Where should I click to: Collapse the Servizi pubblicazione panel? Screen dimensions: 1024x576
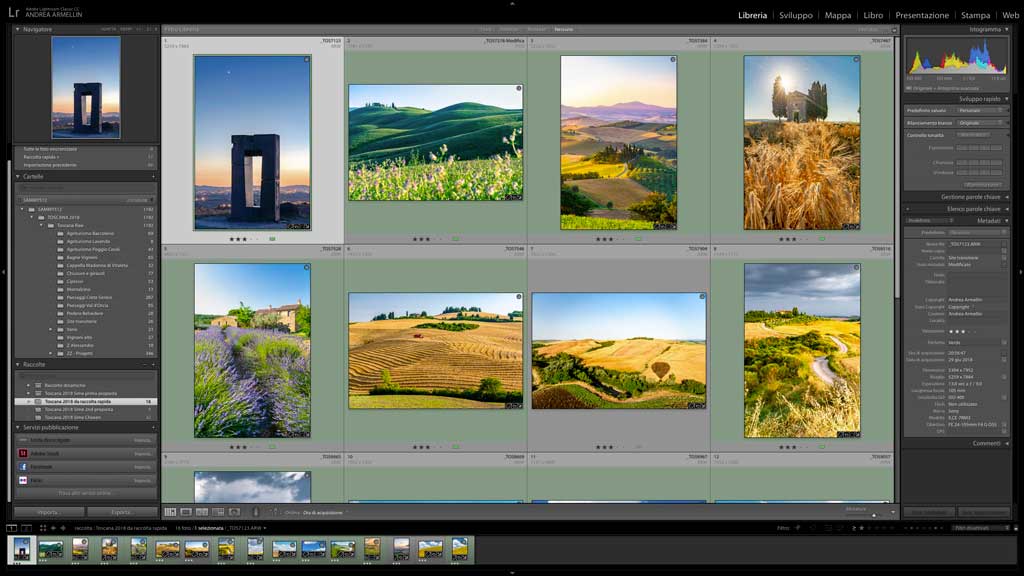[x=18, y=427]
